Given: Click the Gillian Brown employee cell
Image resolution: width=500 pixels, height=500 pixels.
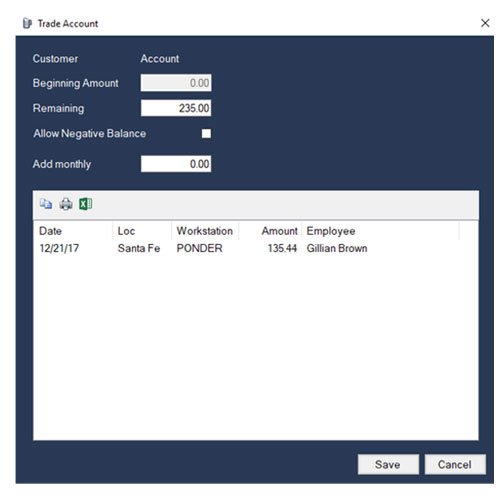Looking at the screenshot, I should pyautogui.click(x=337, y=248).
